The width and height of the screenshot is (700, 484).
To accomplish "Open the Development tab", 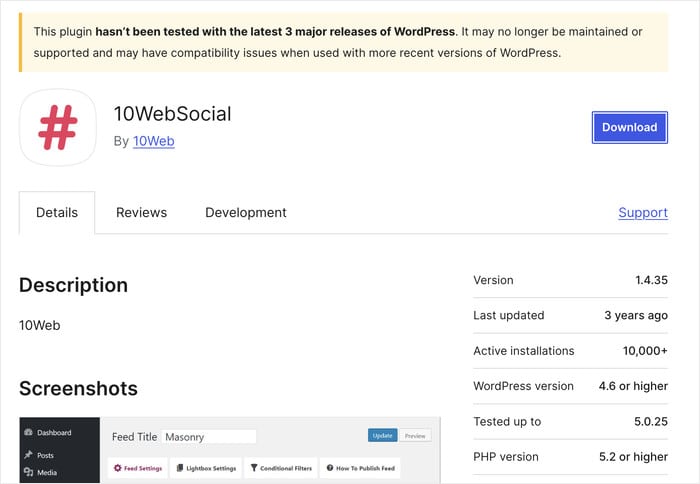I will pos(246,213).
